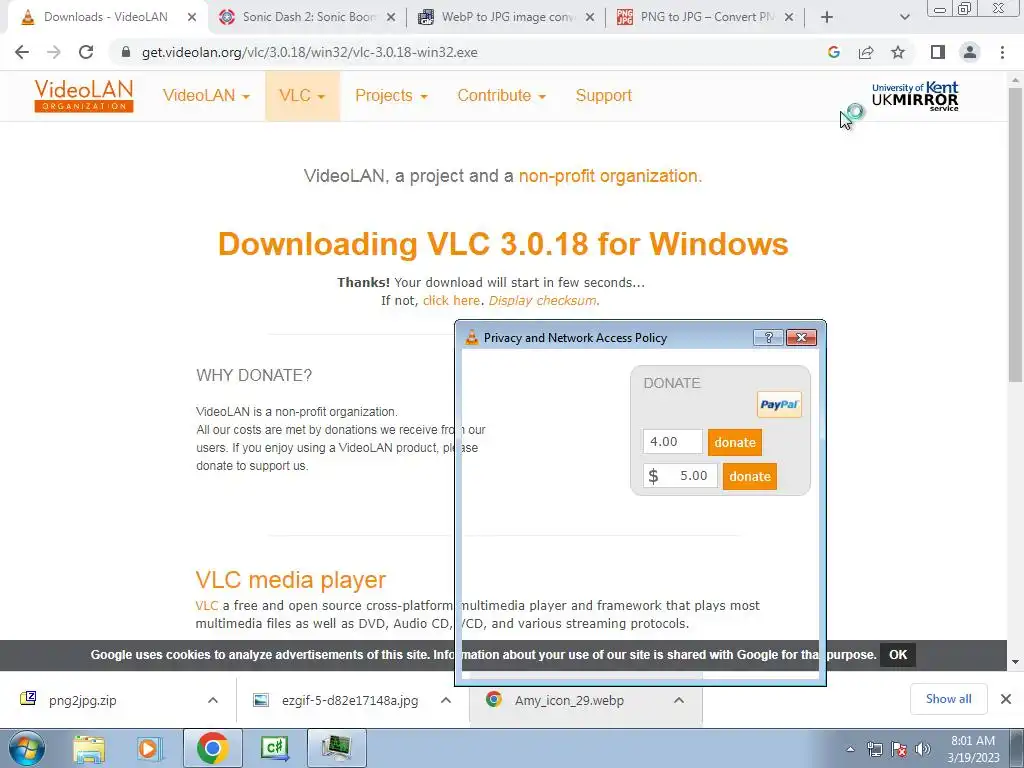The height and width of the screenshot is (768, 1024).
Task: Click the 'click here' download link
Action: coord(451,300)
